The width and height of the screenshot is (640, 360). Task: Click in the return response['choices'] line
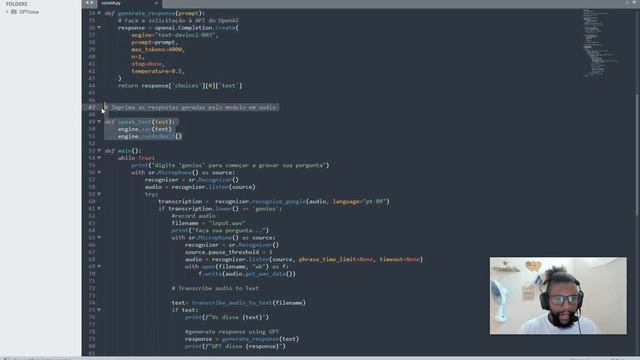click(x=180, y=86)
